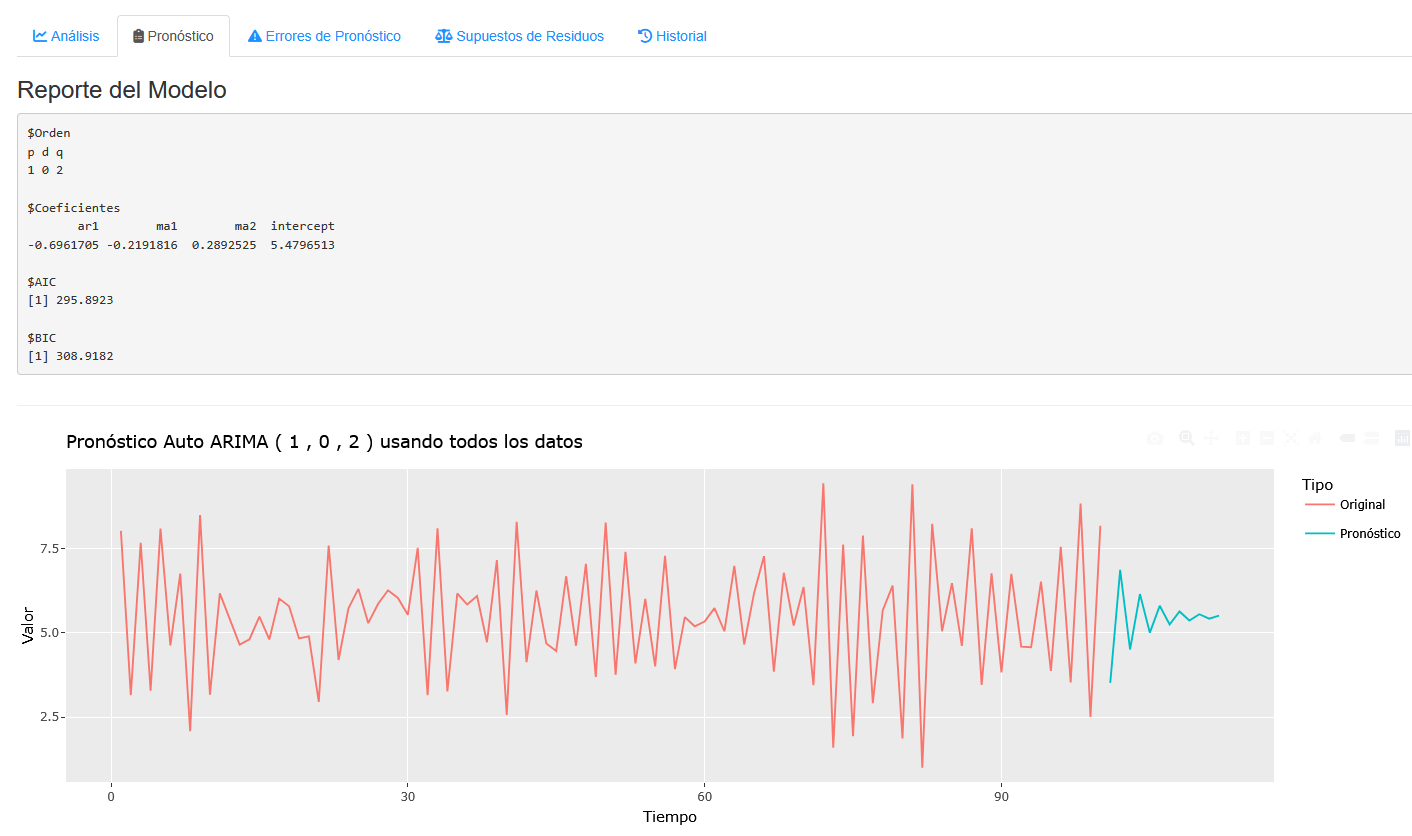
Task: Click the Autoscale icon in plot toolbar
Action: pos(1291,438)
